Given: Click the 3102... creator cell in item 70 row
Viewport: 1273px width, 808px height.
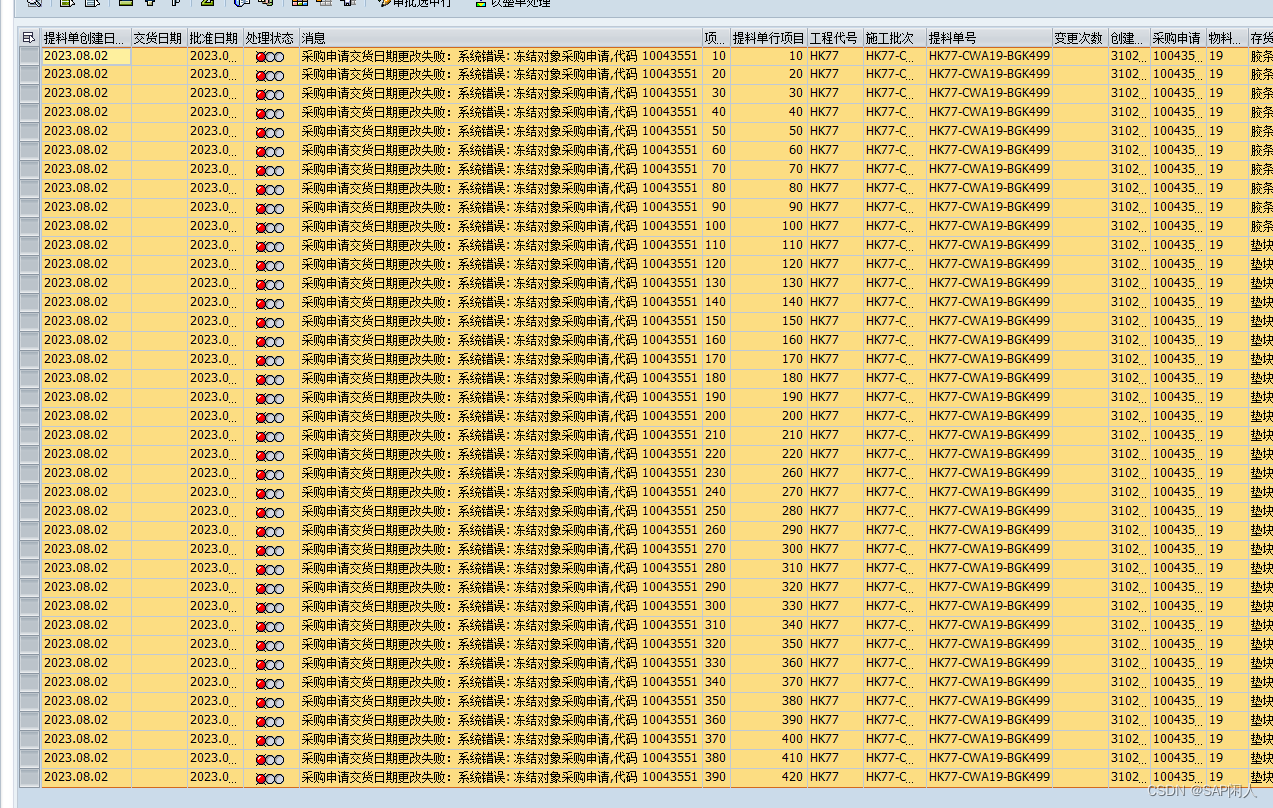Looking at the screenshot, I should (1128, 169).
